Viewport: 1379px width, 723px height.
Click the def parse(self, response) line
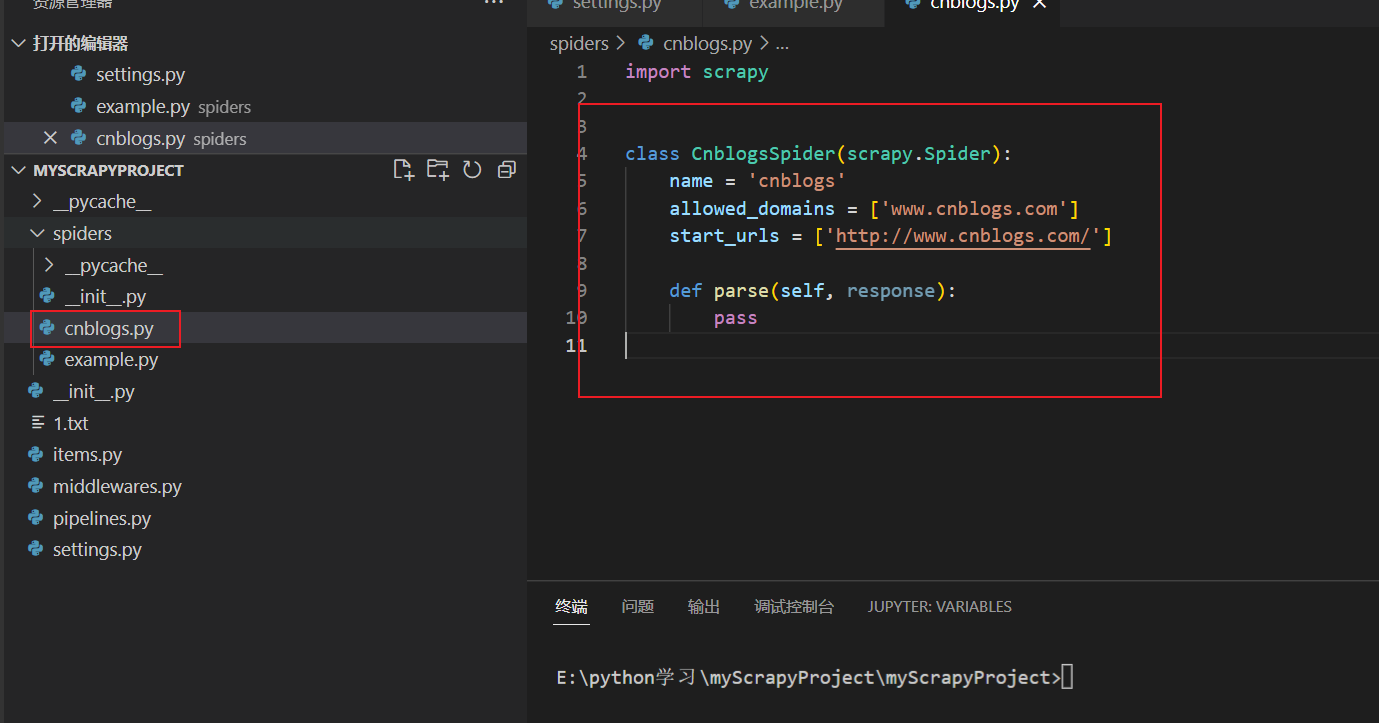tap(813, 291)
